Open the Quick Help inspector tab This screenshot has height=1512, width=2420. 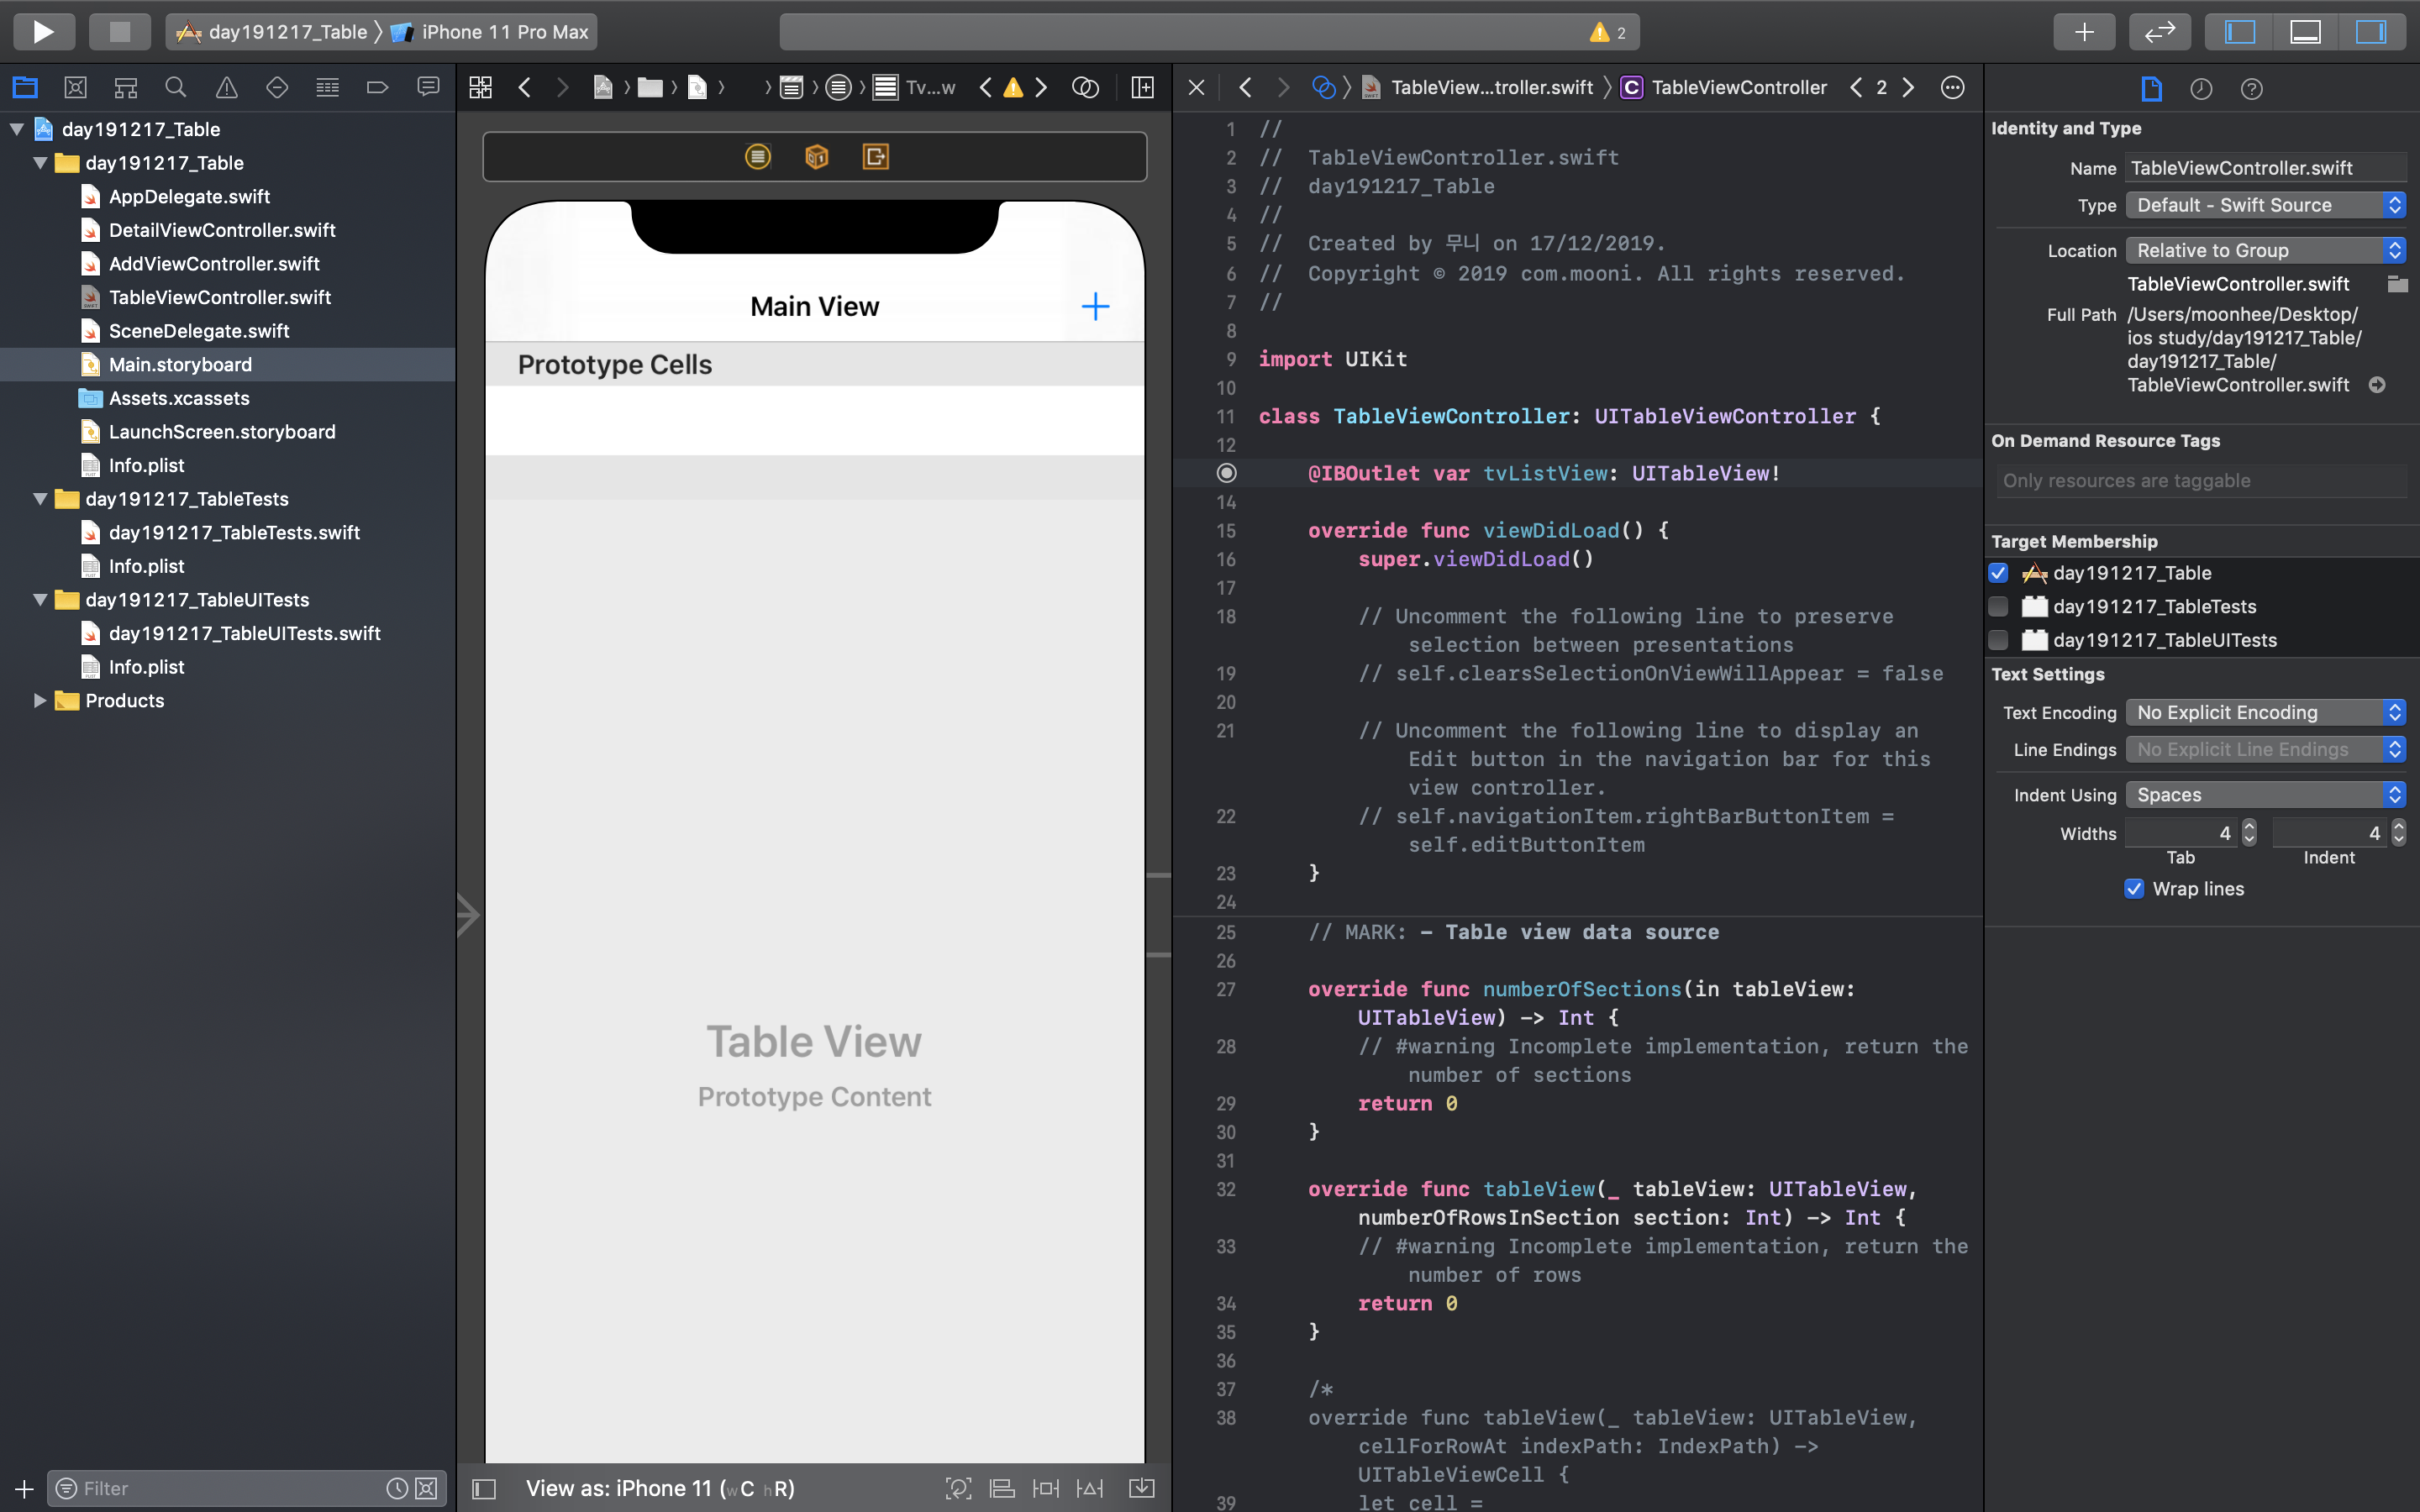[x=2251, y=89]
